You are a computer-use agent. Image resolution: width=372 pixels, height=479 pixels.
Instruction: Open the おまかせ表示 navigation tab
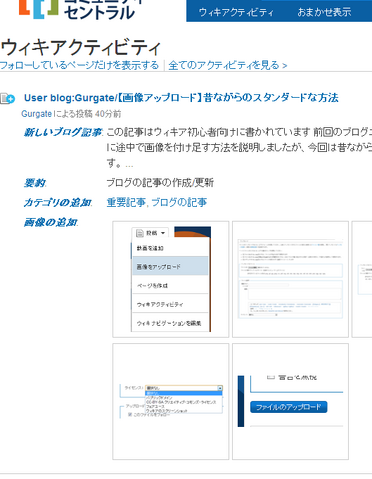tap(324, 12)
